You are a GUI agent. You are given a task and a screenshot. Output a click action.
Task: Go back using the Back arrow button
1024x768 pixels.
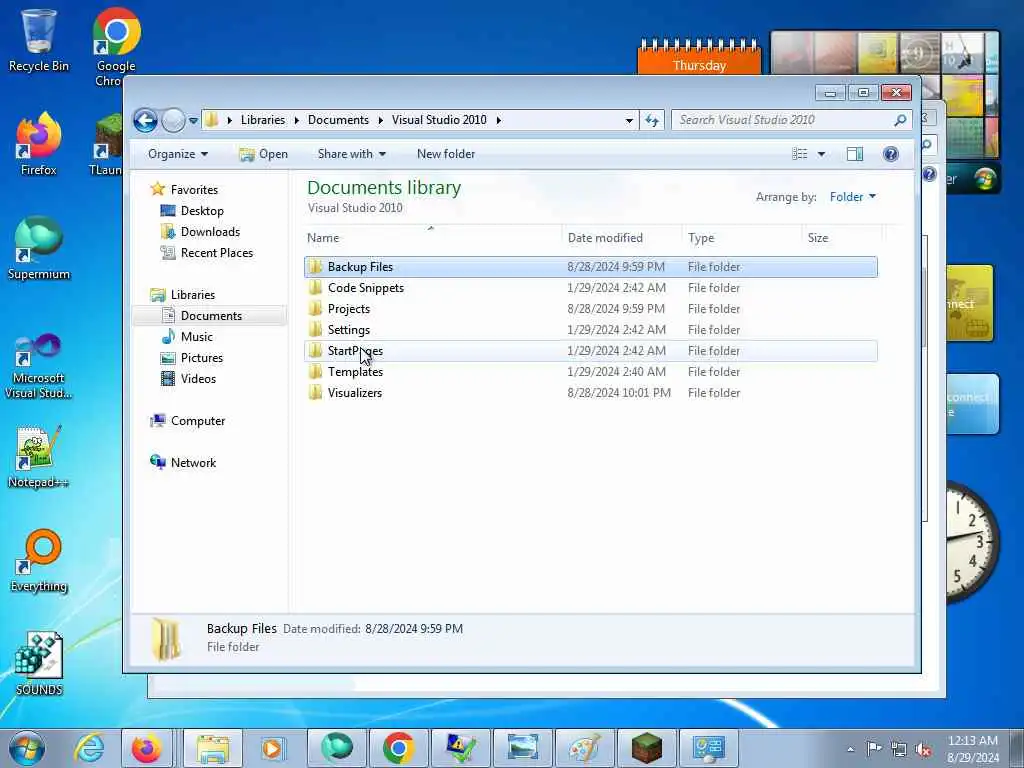coord(145,120)
